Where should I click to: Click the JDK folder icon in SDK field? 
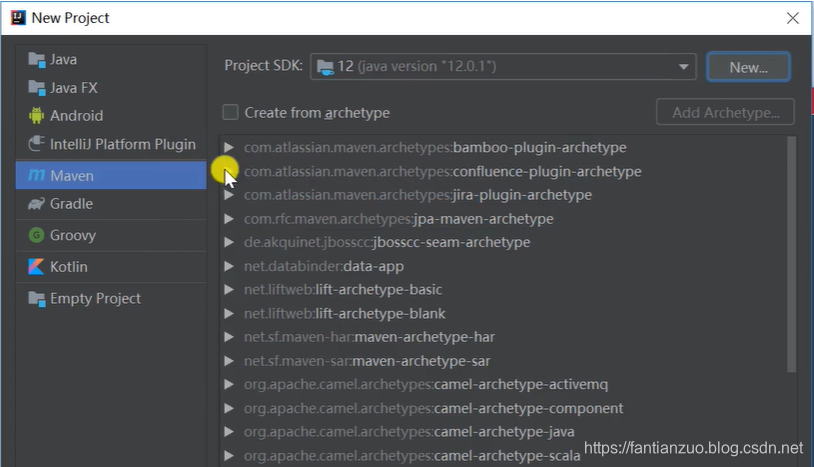click(325, 67)
